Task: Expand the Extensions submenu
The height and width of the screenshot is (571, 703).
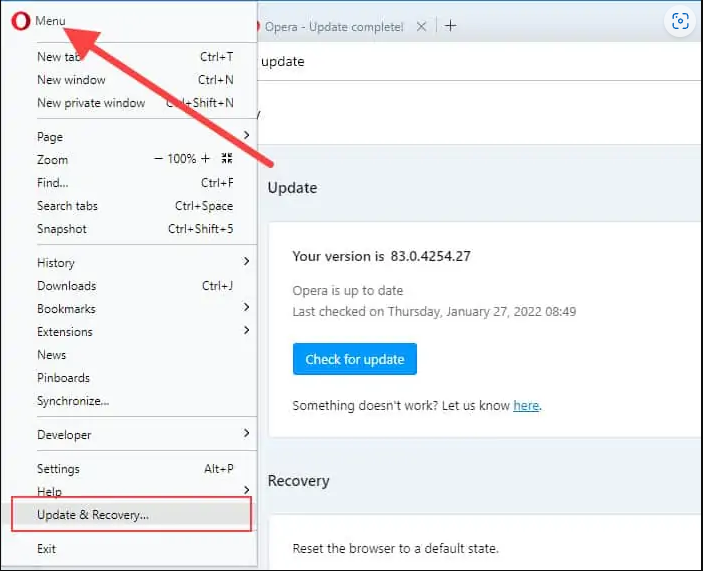Action: [143, 332]
